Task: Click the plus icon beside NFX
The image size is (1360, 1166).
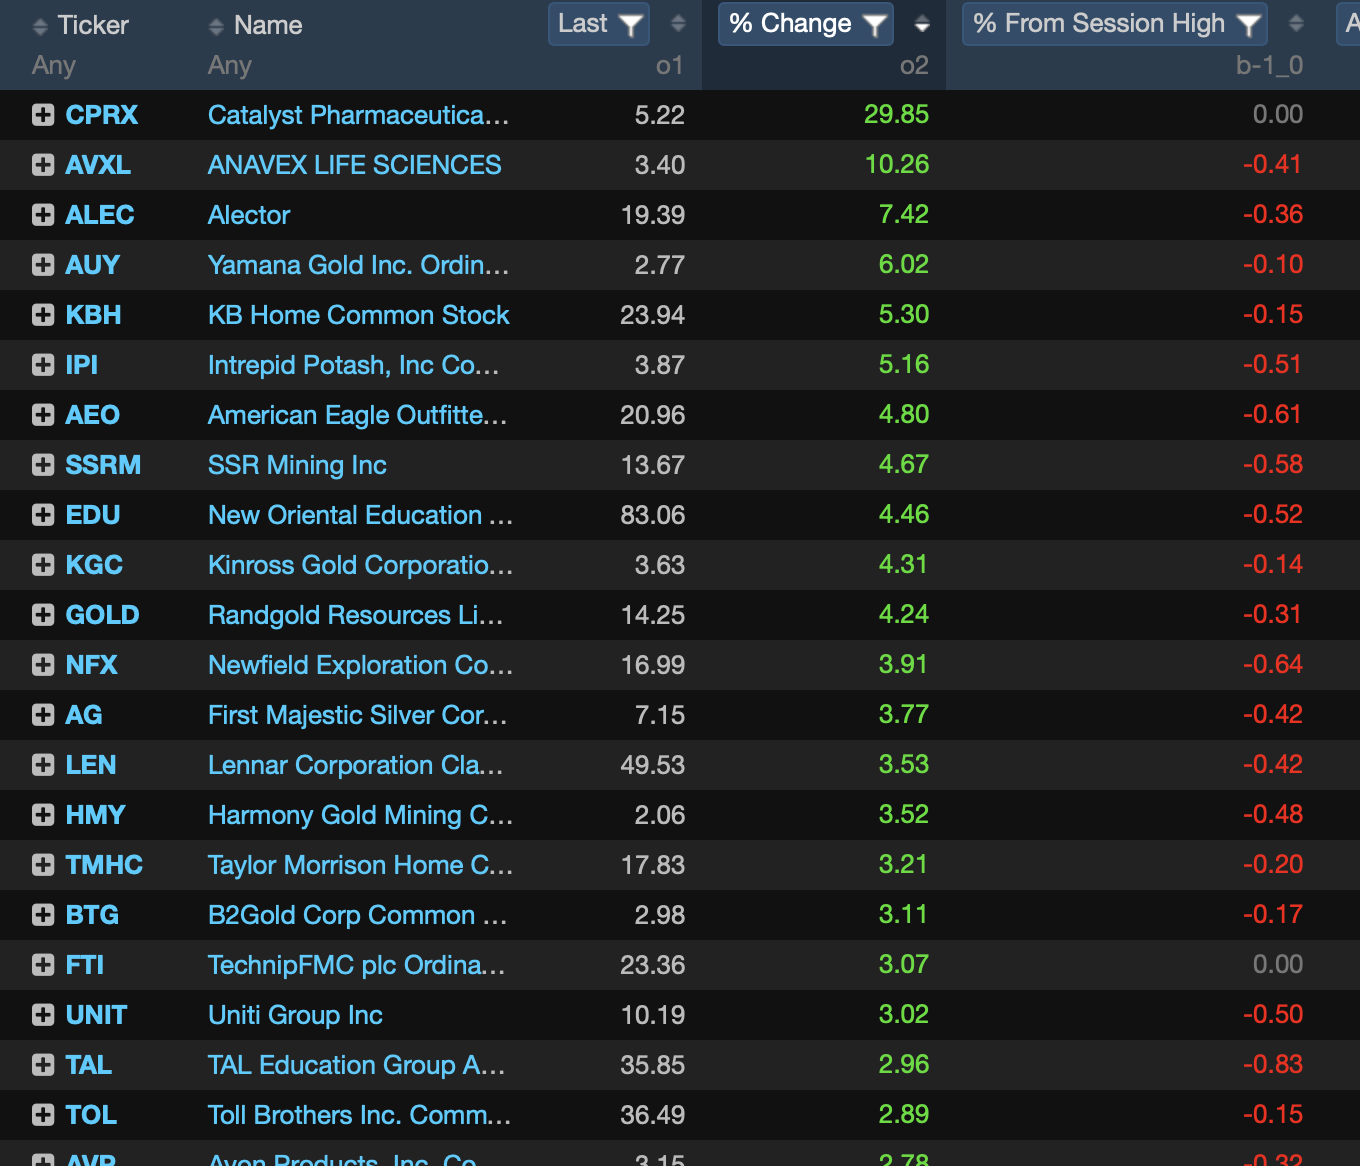Action: point(43,665)
